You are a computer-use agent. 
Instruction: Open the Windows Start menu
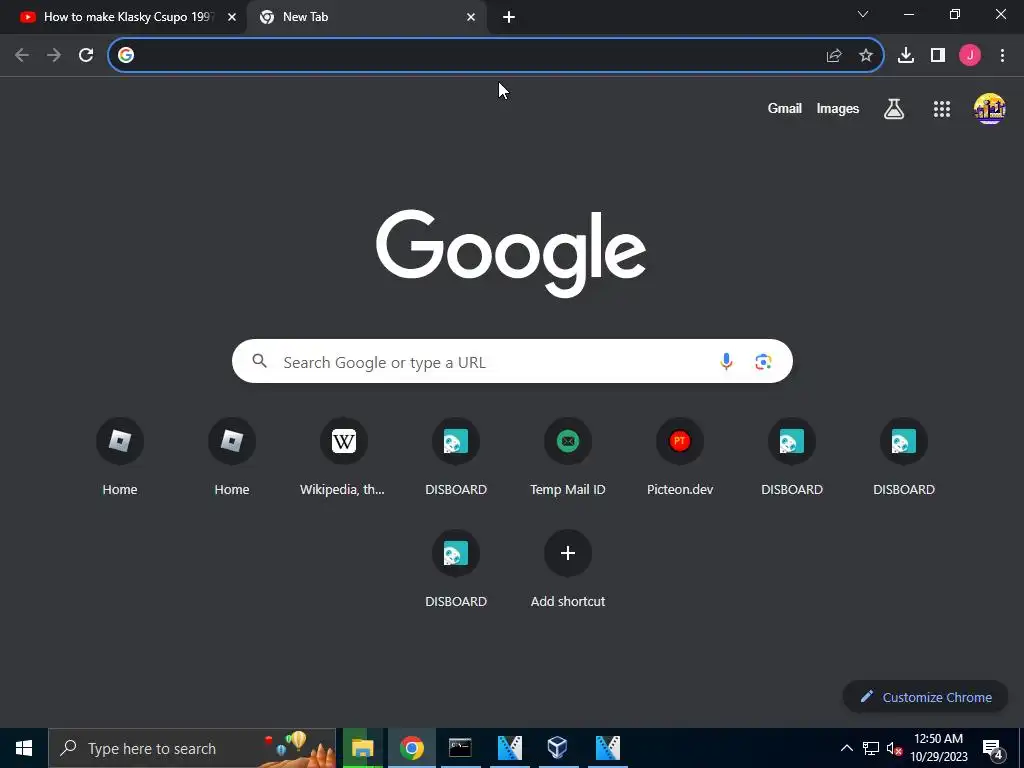(24, 748)
